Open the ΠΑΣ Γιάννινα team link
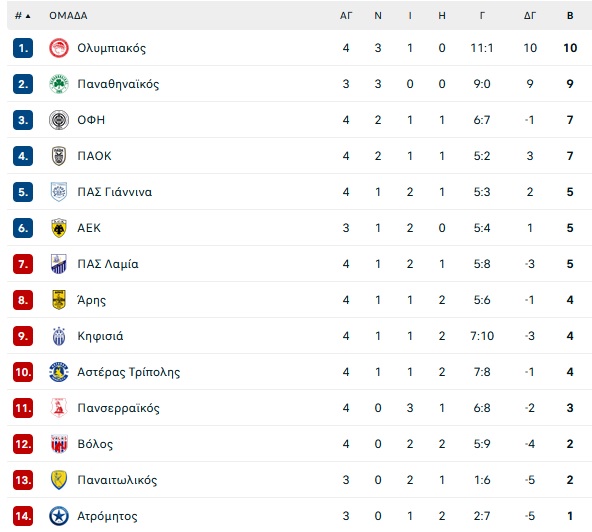This screenshot has height=532, width=592. tap(115, 192)
